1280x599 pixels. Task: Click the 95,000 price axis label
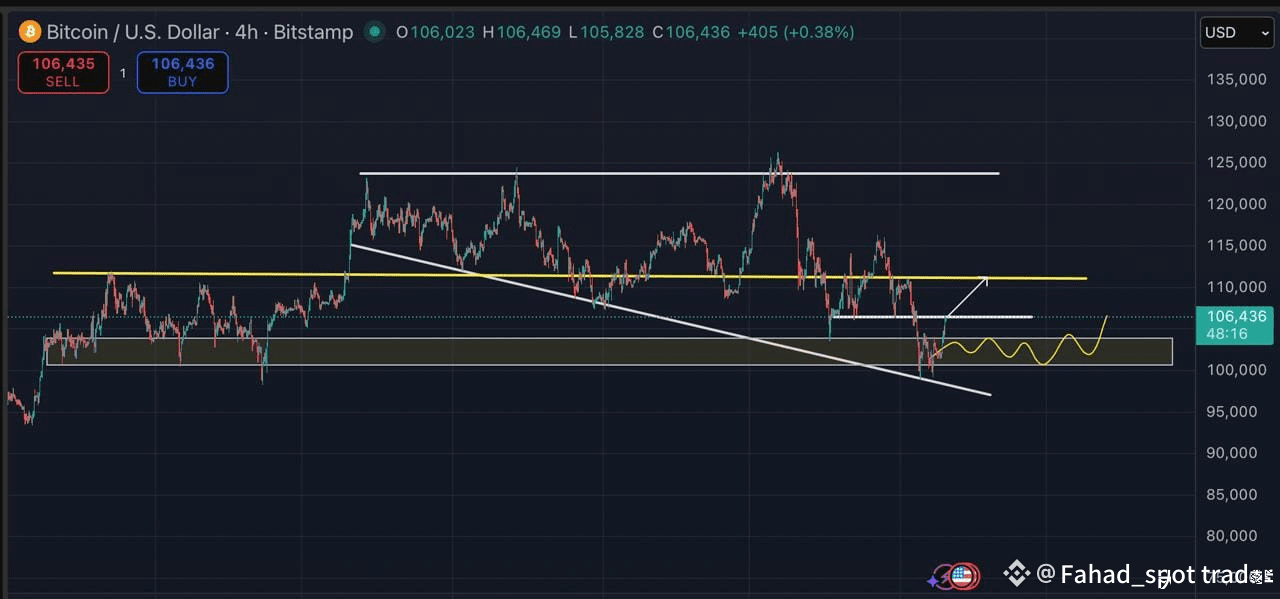click(1232, 411)
